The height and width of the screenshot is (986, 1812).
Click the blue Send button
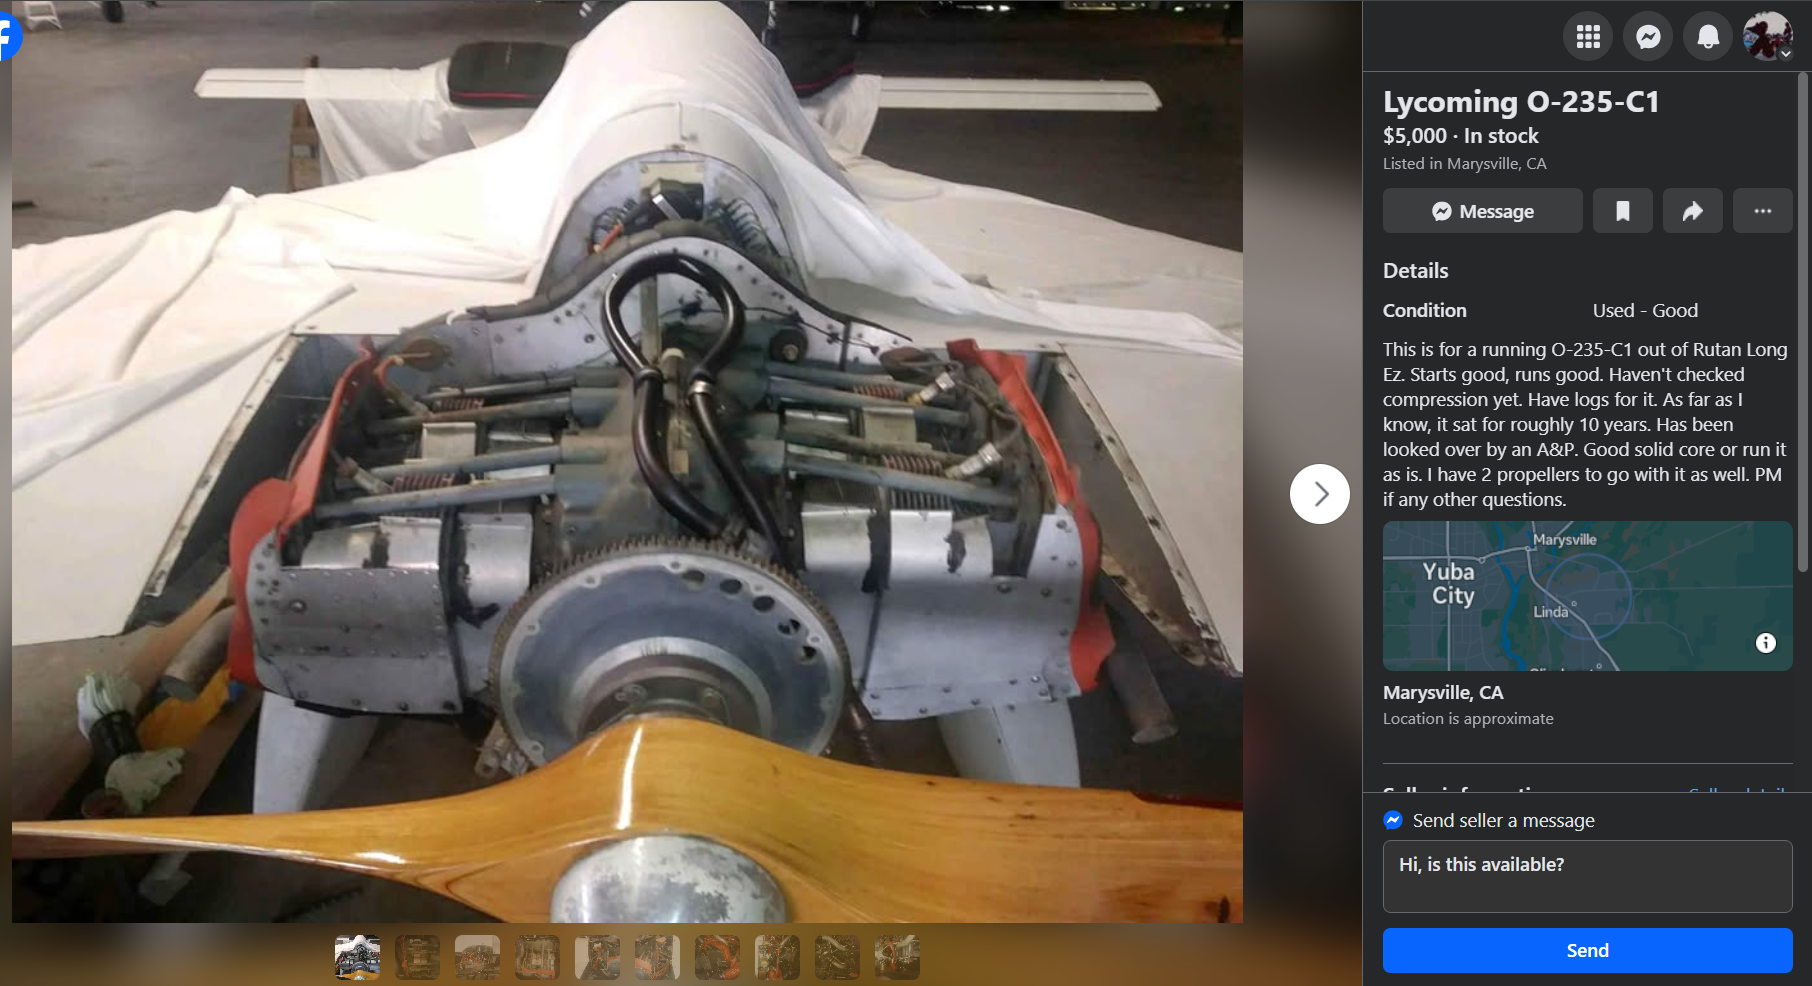click(1587, 950)
